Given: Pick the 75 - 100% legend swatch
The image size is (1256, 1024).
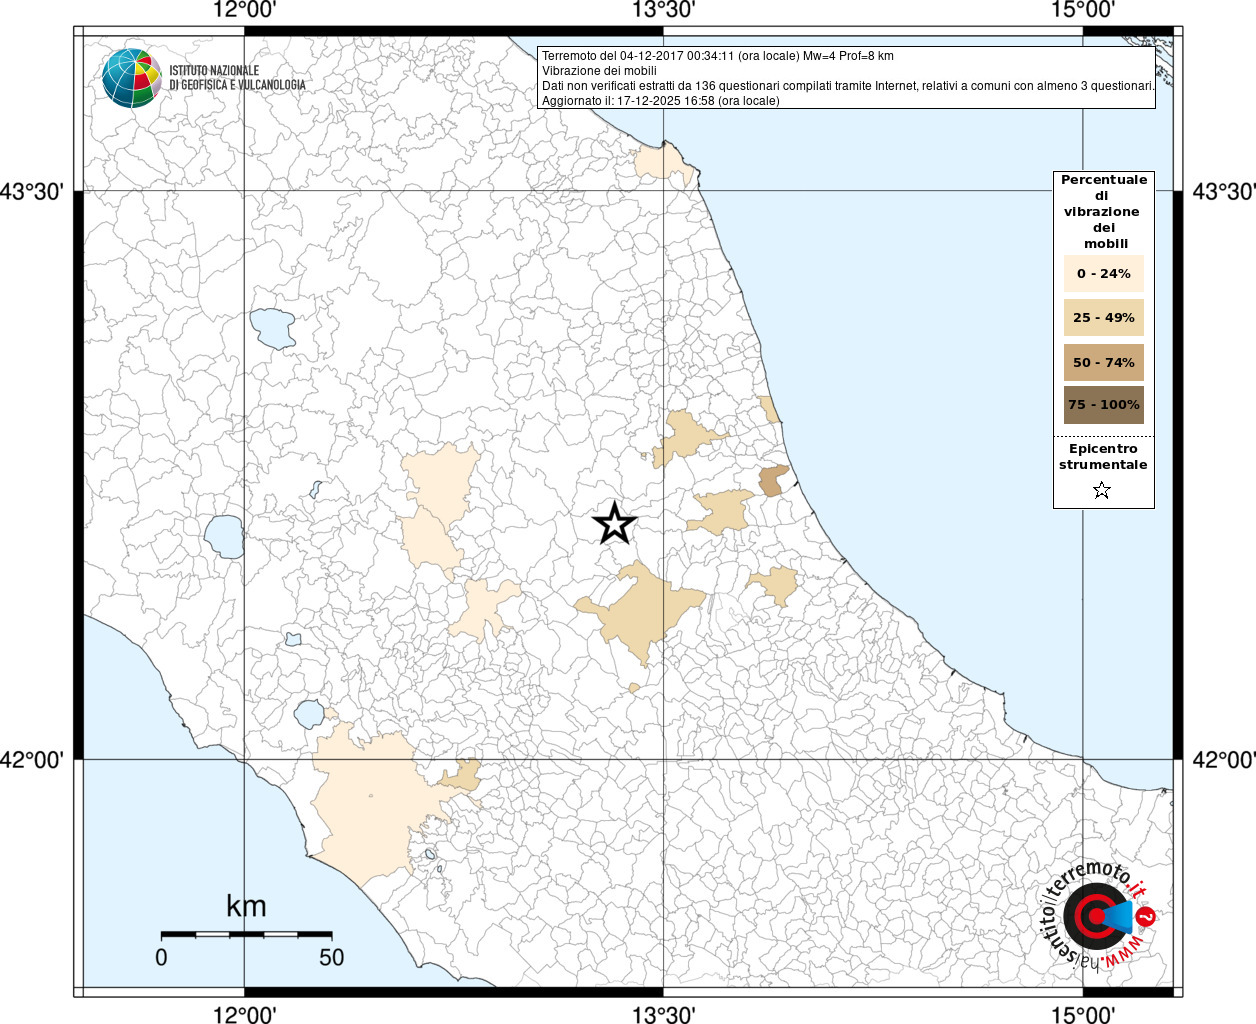Looking at the screenshot, I should pos(1103,405).
